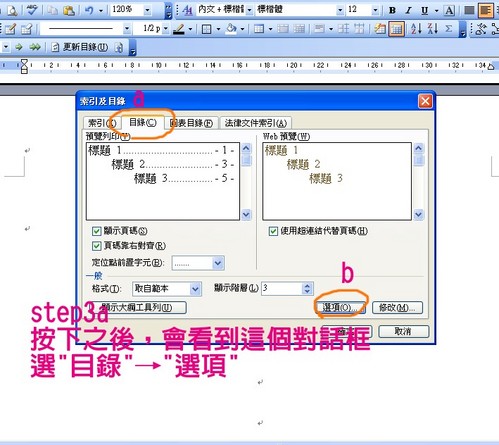Switch to the 圖表目錄(F) tab

192,123
